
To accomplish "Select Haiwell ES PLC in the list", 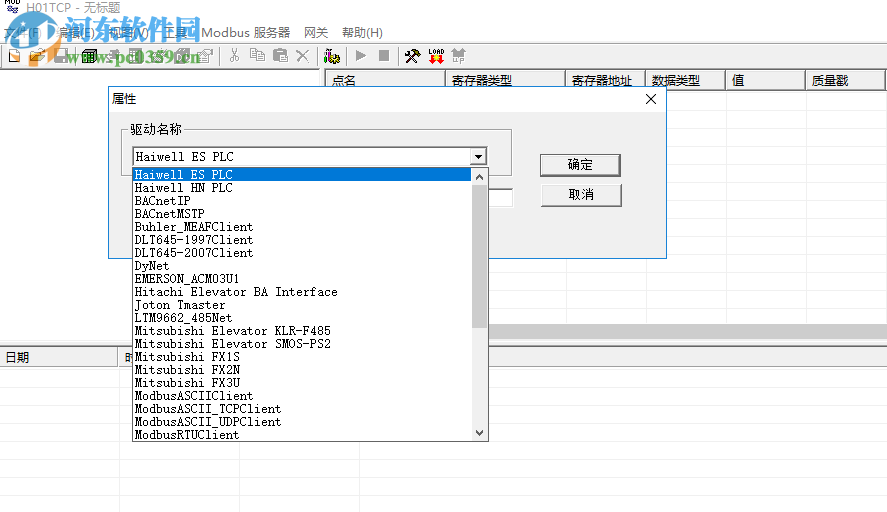I will click(302, 175).
